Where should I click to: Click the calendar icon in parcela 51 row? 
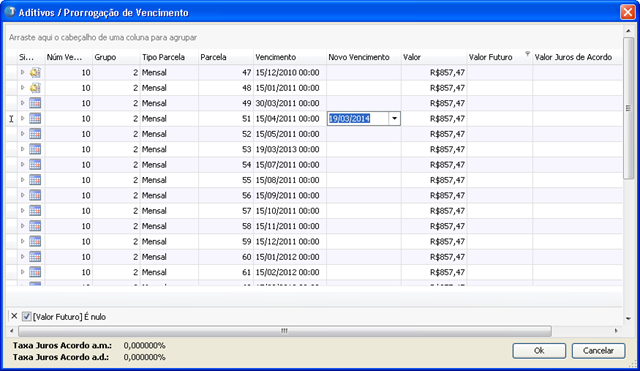click(x=35, y=119)
